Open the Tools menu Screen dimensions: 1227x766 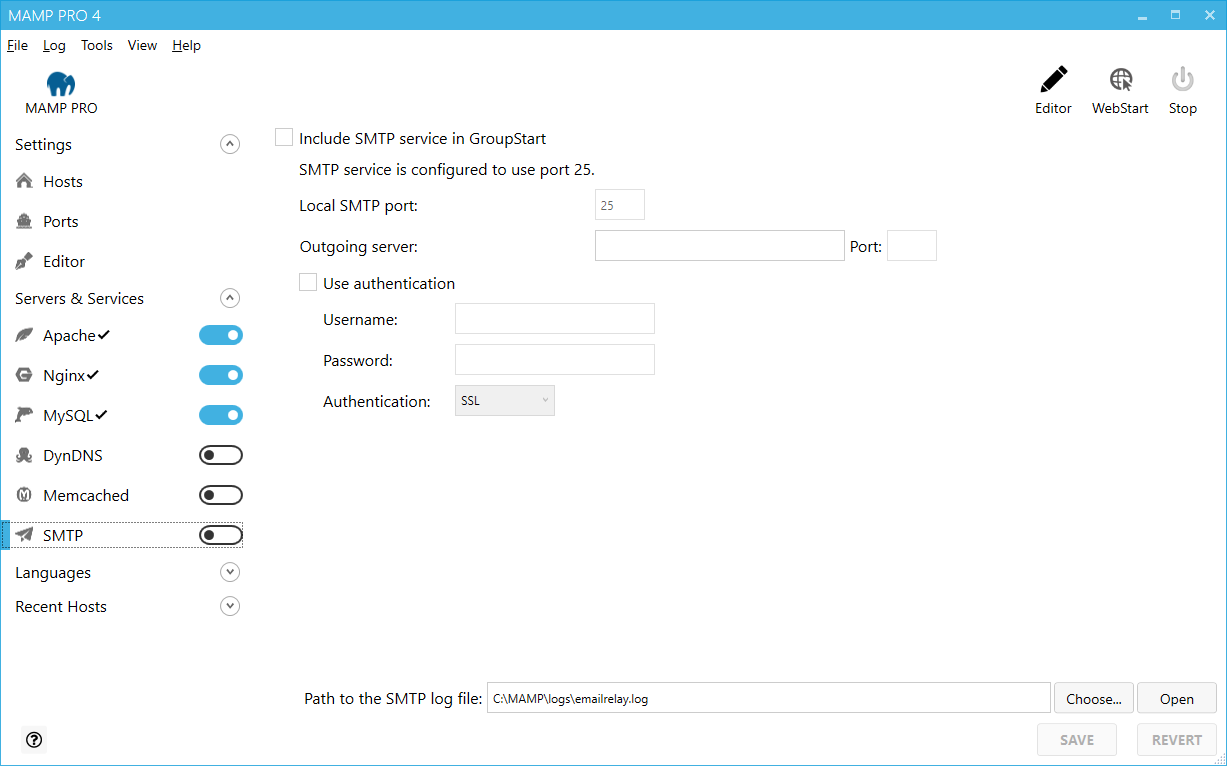pyautogui.click(x=97, y=45)
